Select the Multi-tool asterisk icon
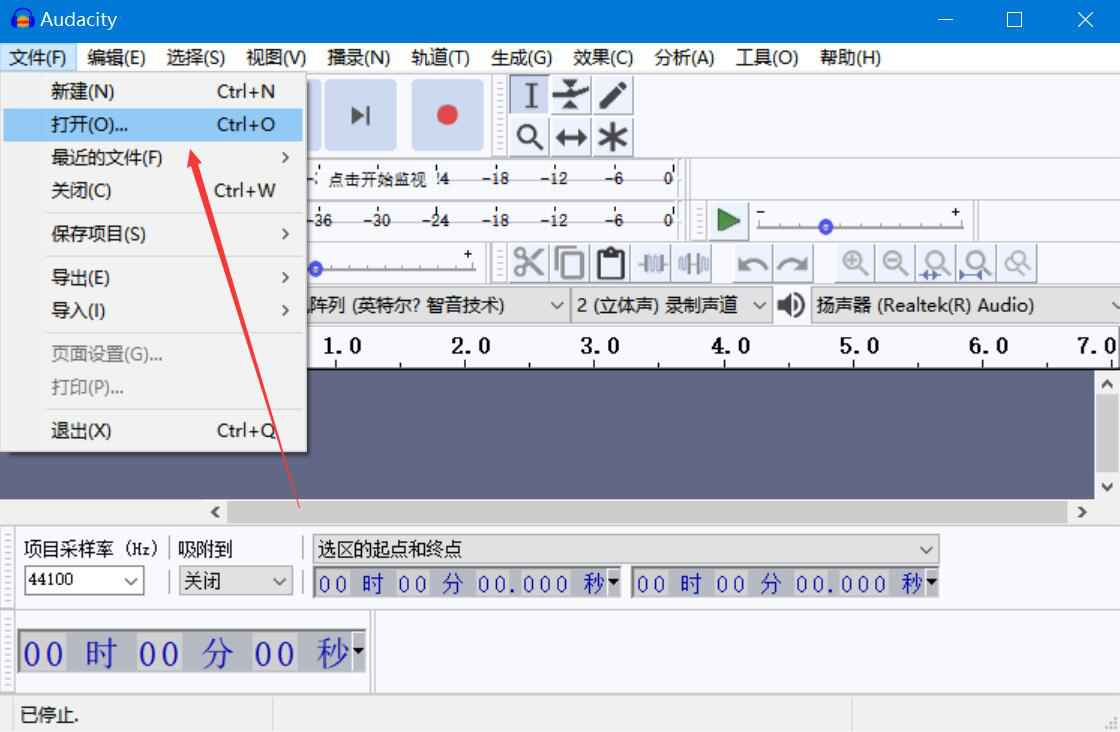 [x=613, y=136]
